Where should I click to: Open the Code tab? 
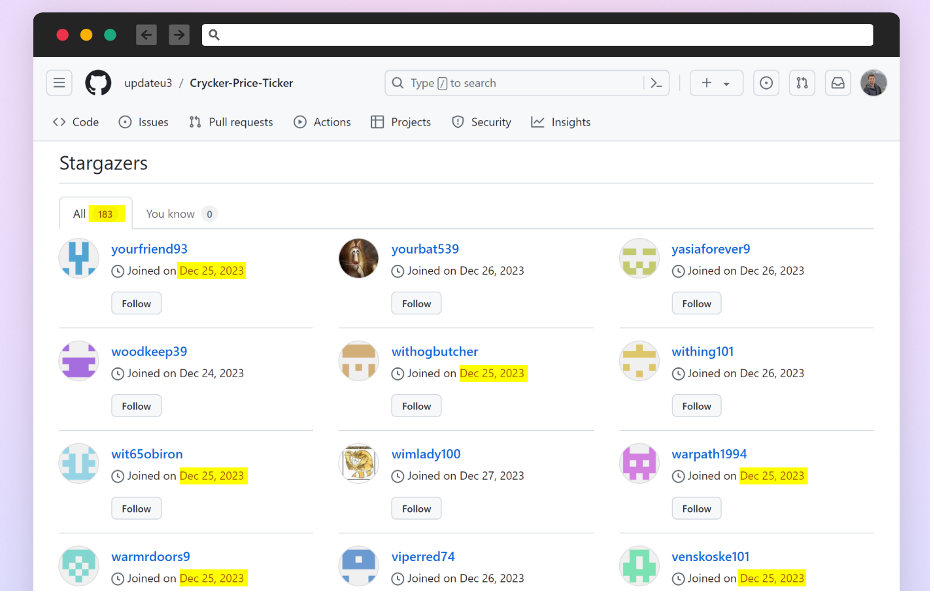[x=76, y=122]
